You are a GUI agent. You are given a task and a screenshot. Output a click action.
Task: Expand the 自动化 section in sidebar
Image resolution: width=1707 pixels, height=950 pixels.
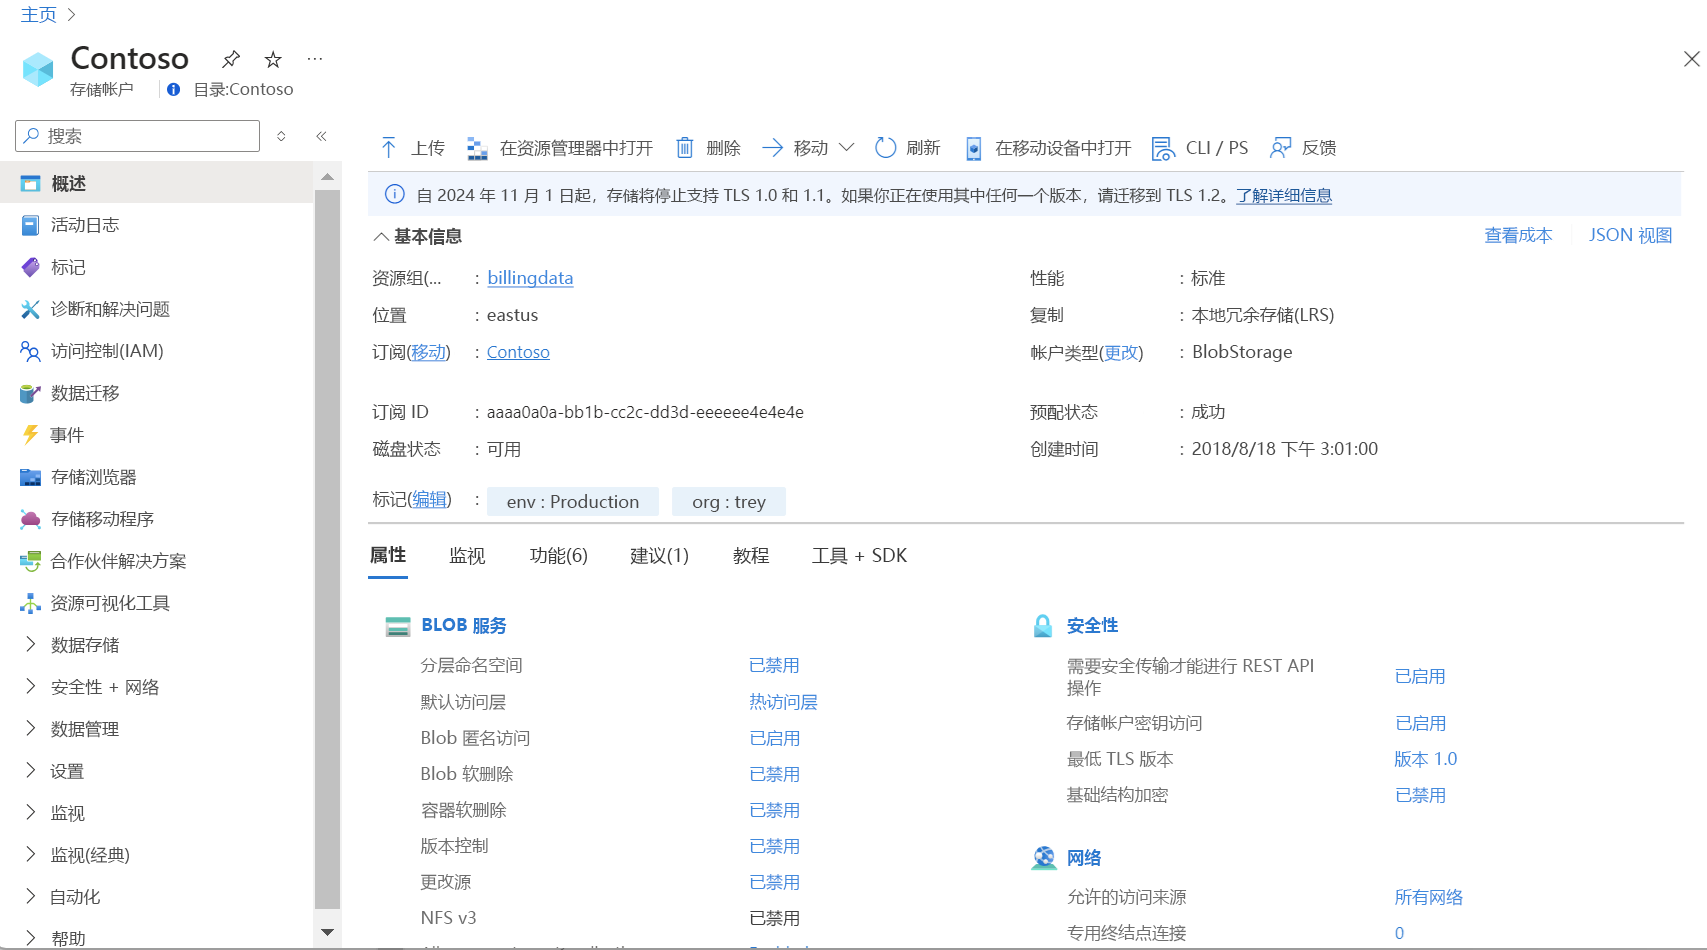click(30, 897)
